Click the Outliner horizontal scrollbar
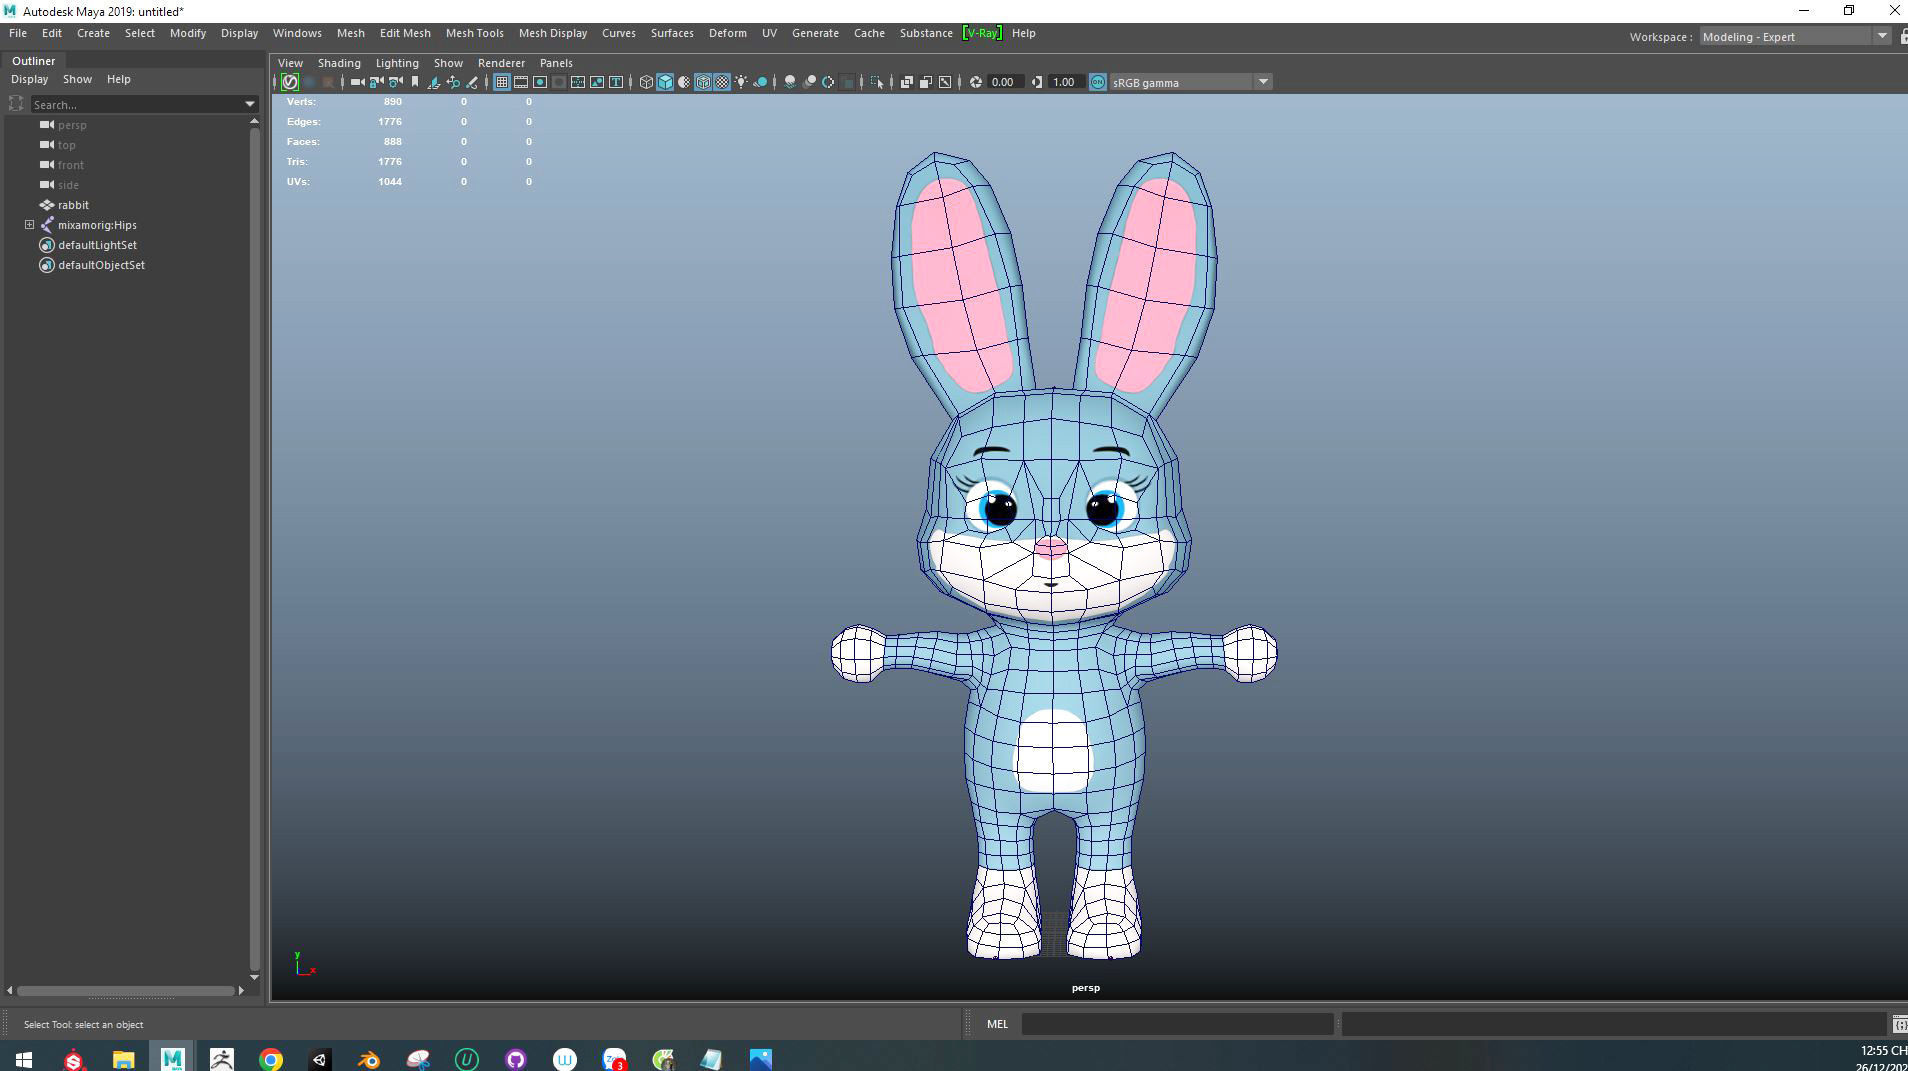Viewport: 1908px width, 1071px height. tap(126, 991)
